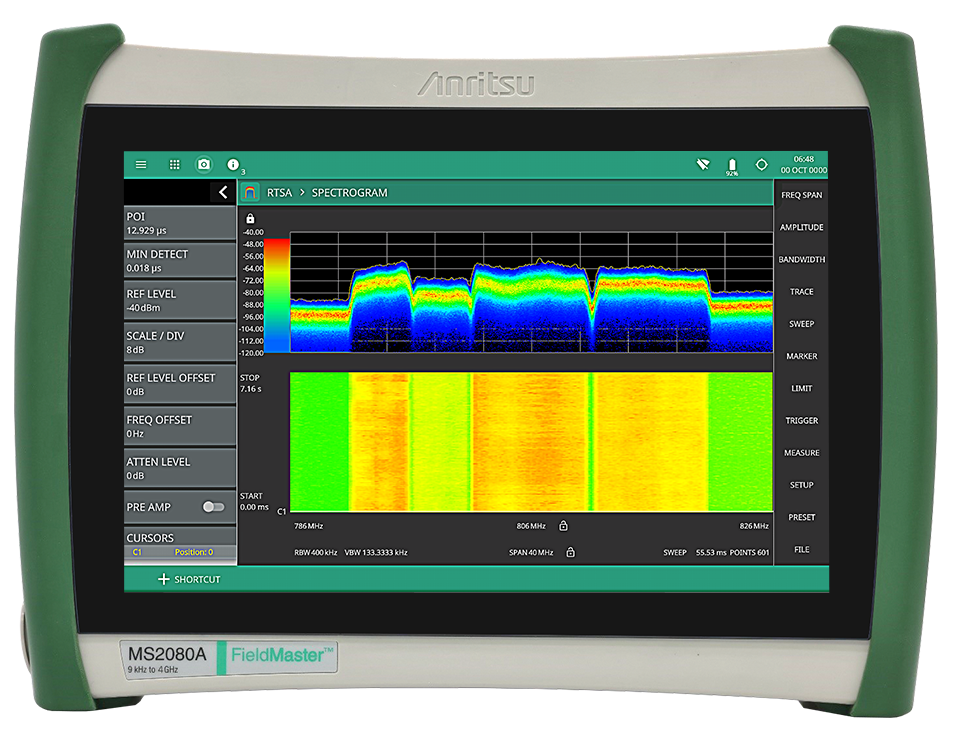Adjust the ATTEN LEVEL 0 dB
The image size is (962, 754).
(180, 468)
